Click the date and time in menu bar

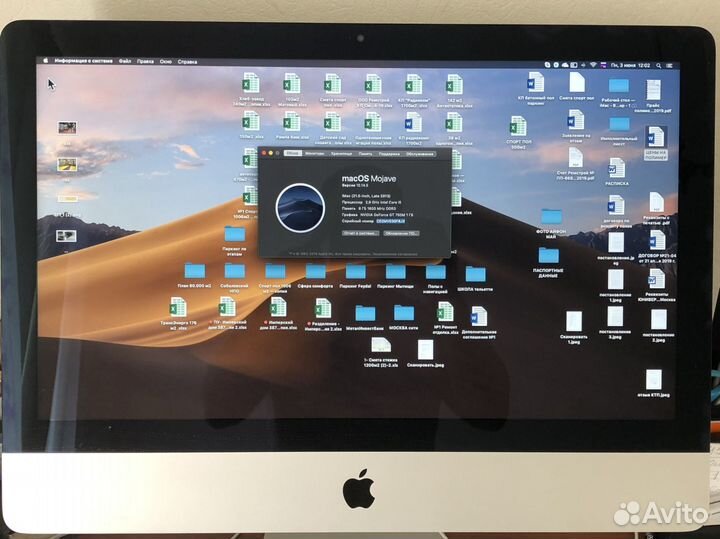pyautogui.click(x=630, y=66)
